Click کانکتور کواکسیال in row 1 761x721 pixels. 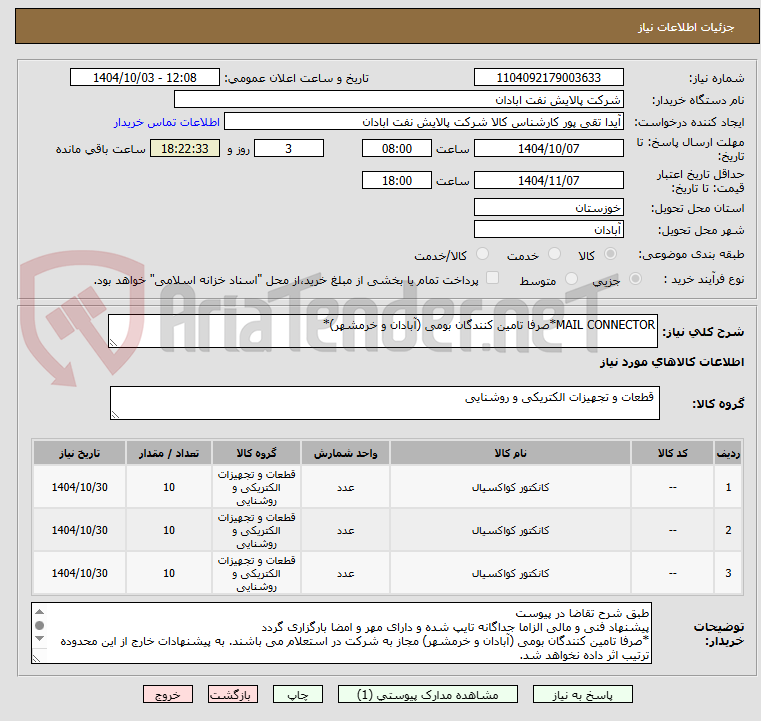[510, 488]
